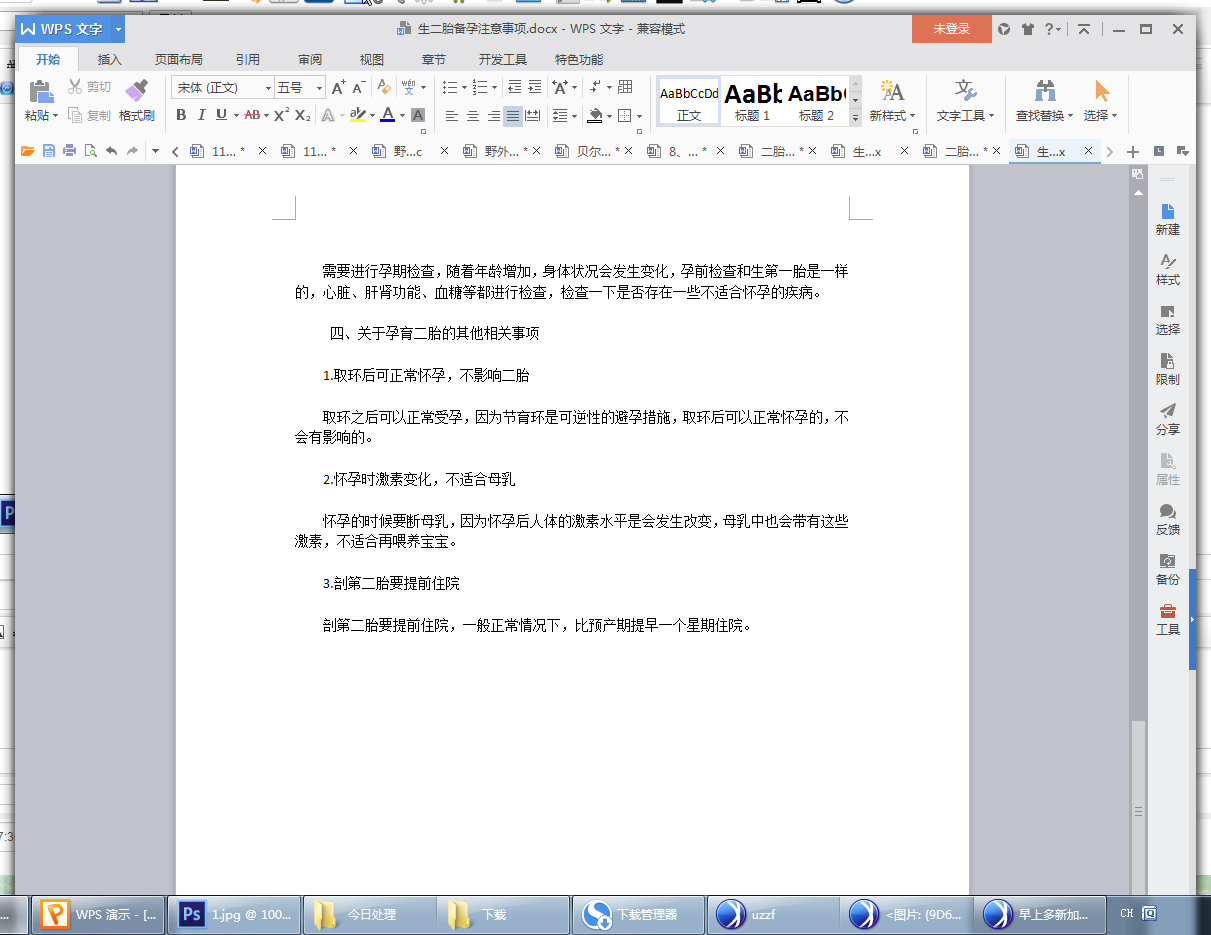Click the insert table grid icon
This screenshot has height=935, width=1211.
tap(625, 87)
